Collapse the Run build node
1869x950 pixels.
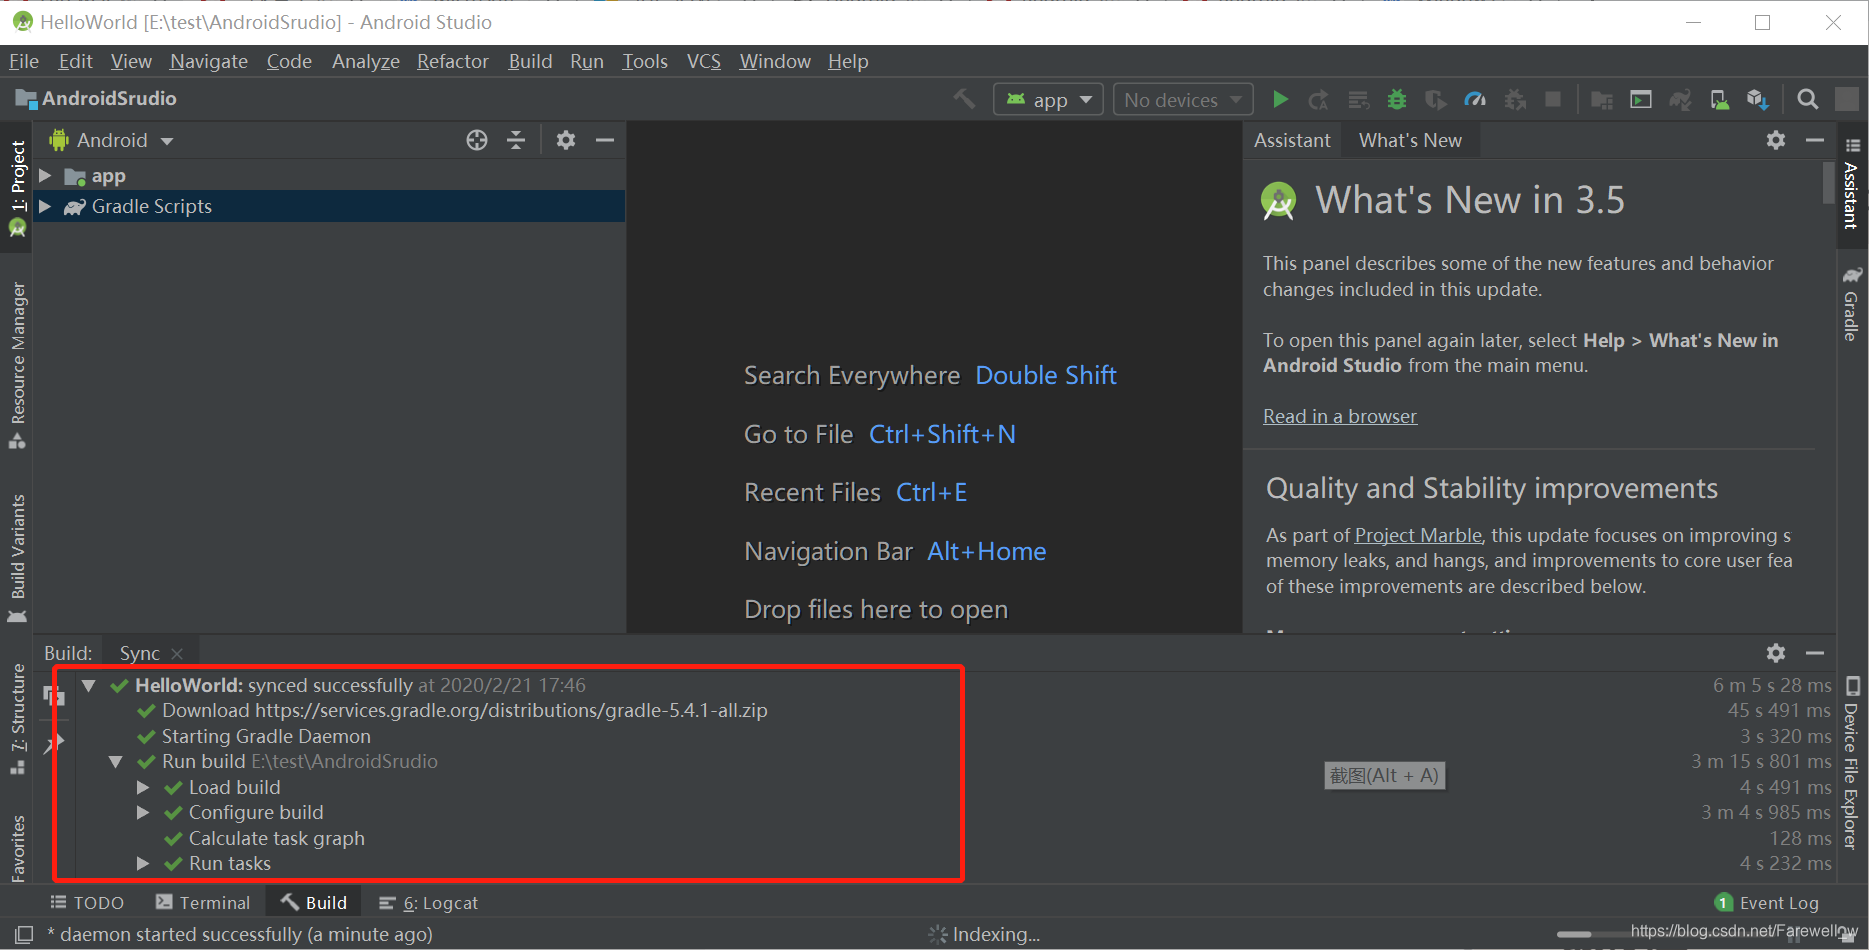[x=116, y=762]
